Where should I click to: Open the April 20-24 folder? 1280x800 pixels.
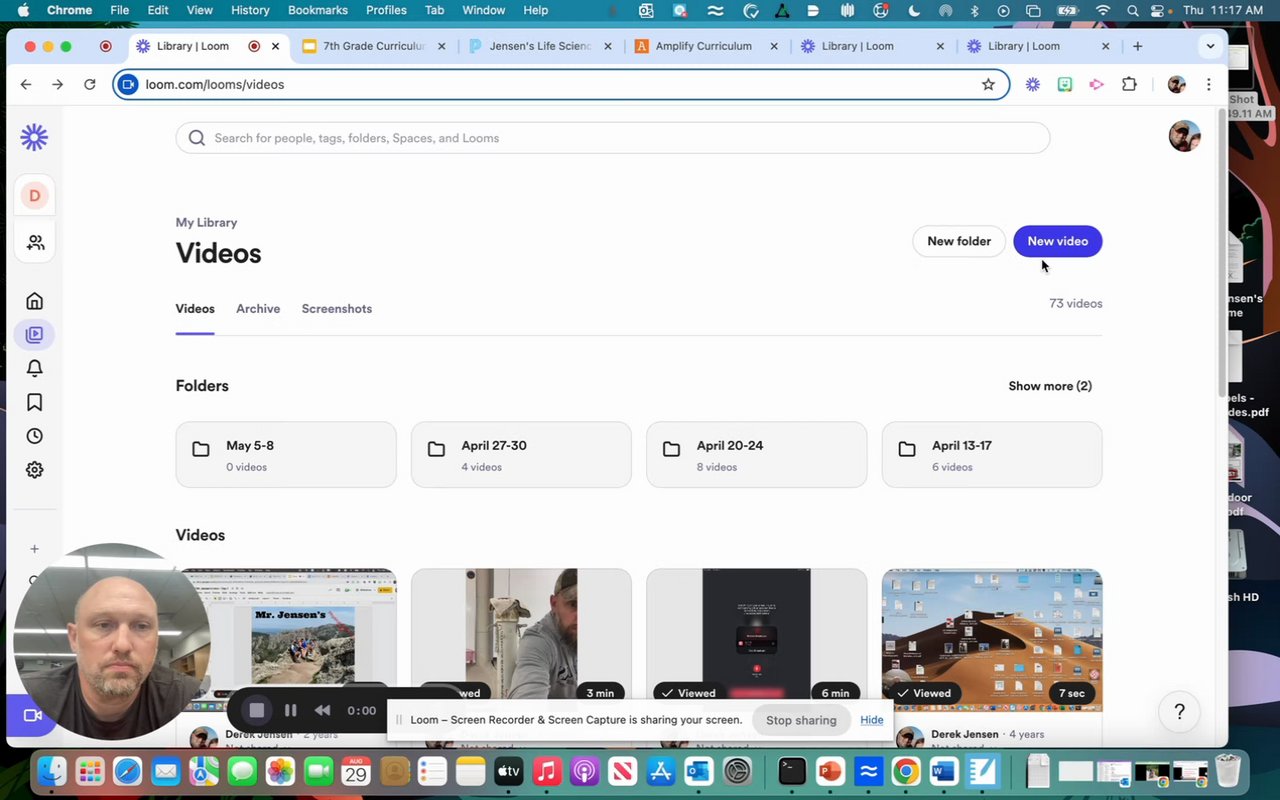[757, 455]
